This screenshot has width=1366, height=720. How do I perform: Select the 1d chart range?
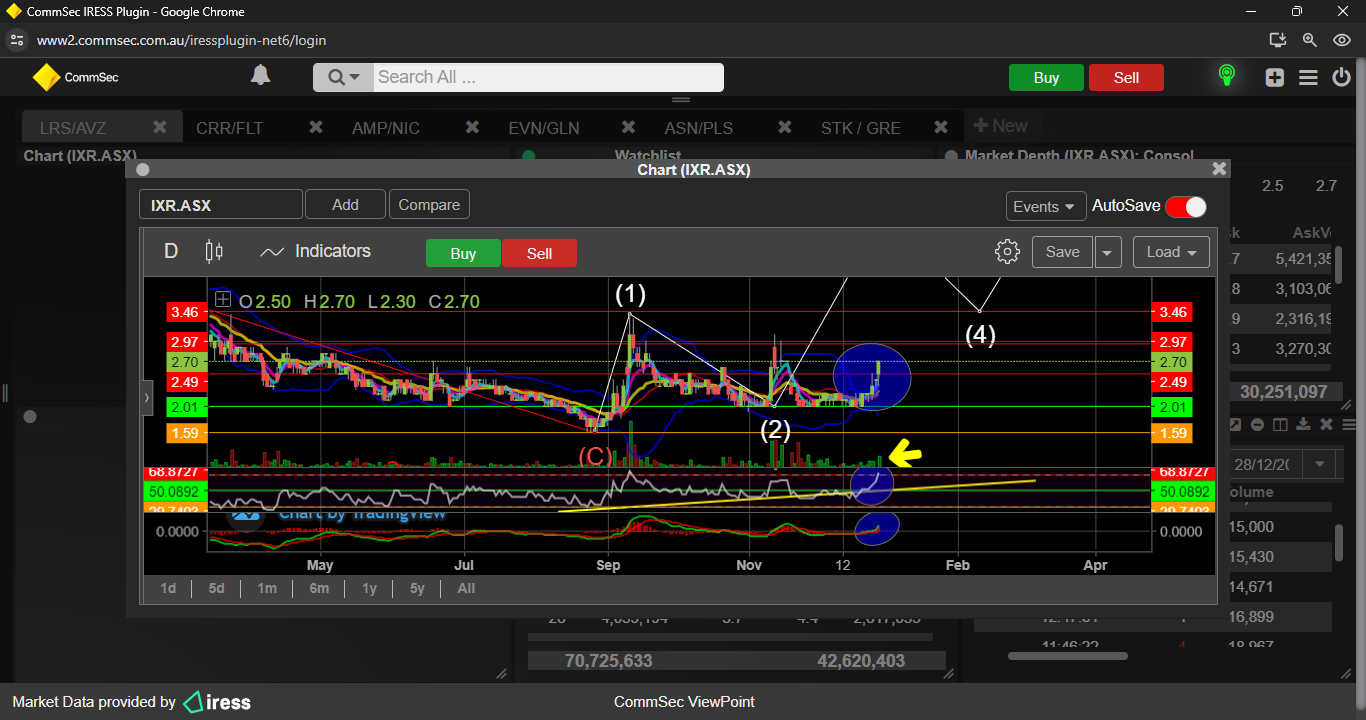pyautogui.click(x=168, y=588)
